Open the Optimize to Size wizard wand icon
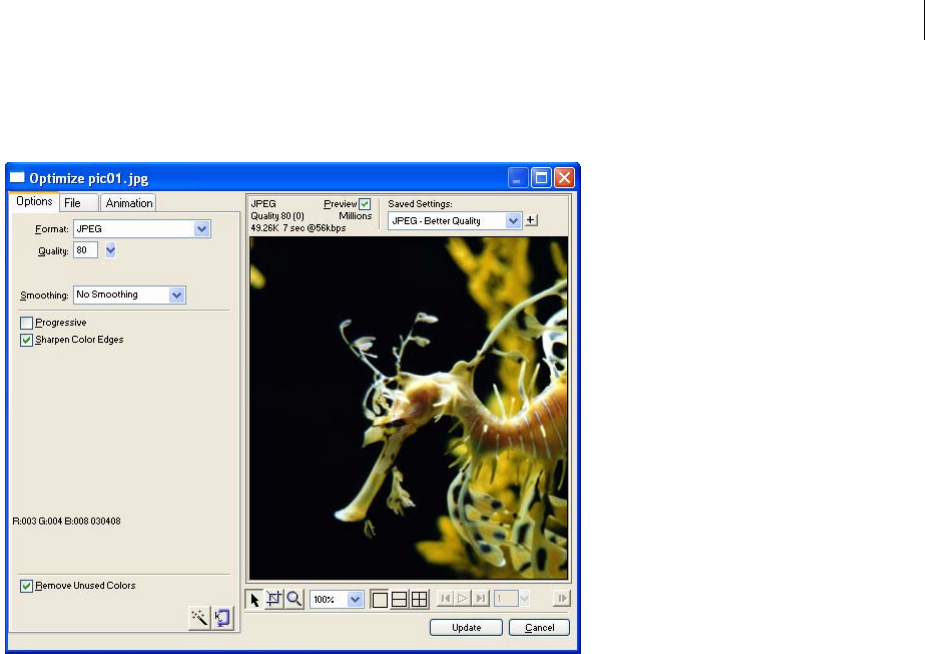 pyautogui.click(x=199, y=617)
